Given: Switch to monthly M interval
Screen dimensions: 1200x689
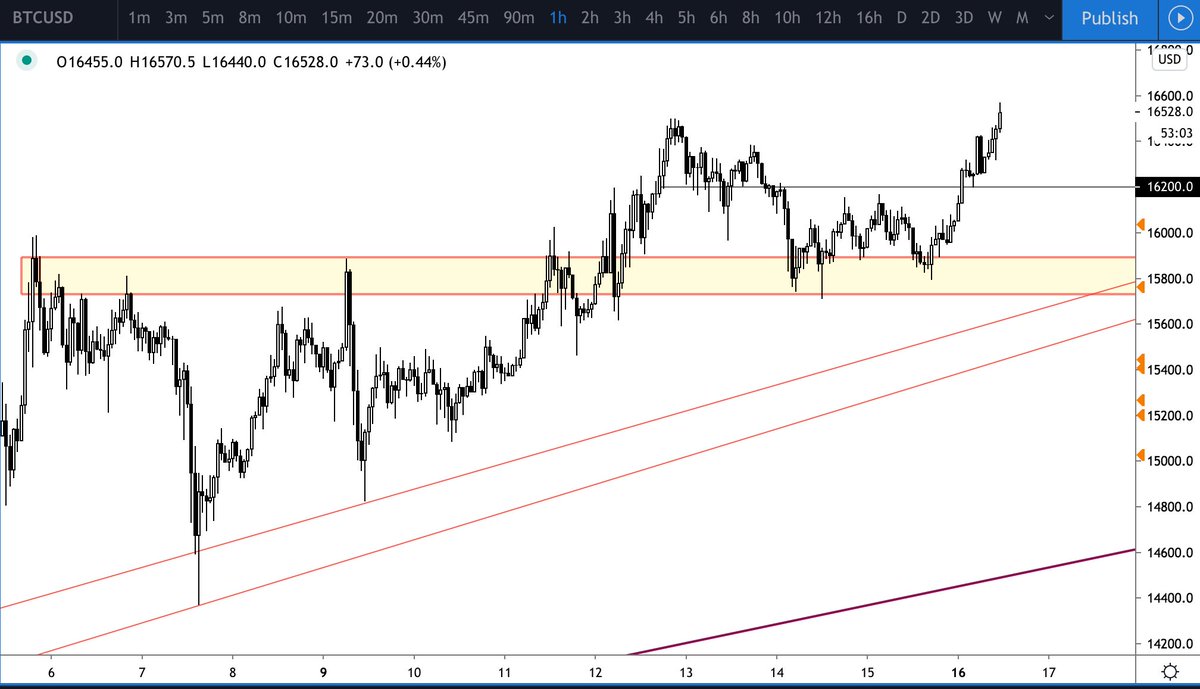Looking at the screenshot, I should (x=1022, y=18).
